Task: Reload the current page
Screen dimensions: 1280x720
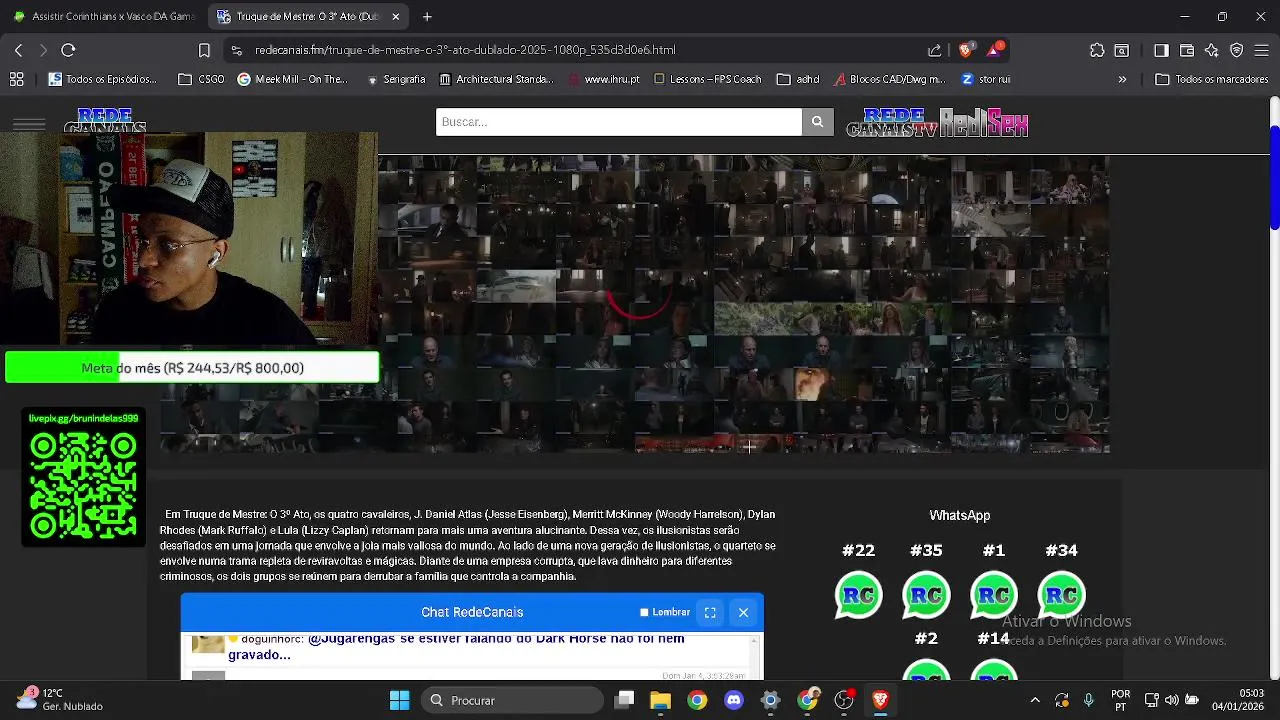Action: point(68,50)
